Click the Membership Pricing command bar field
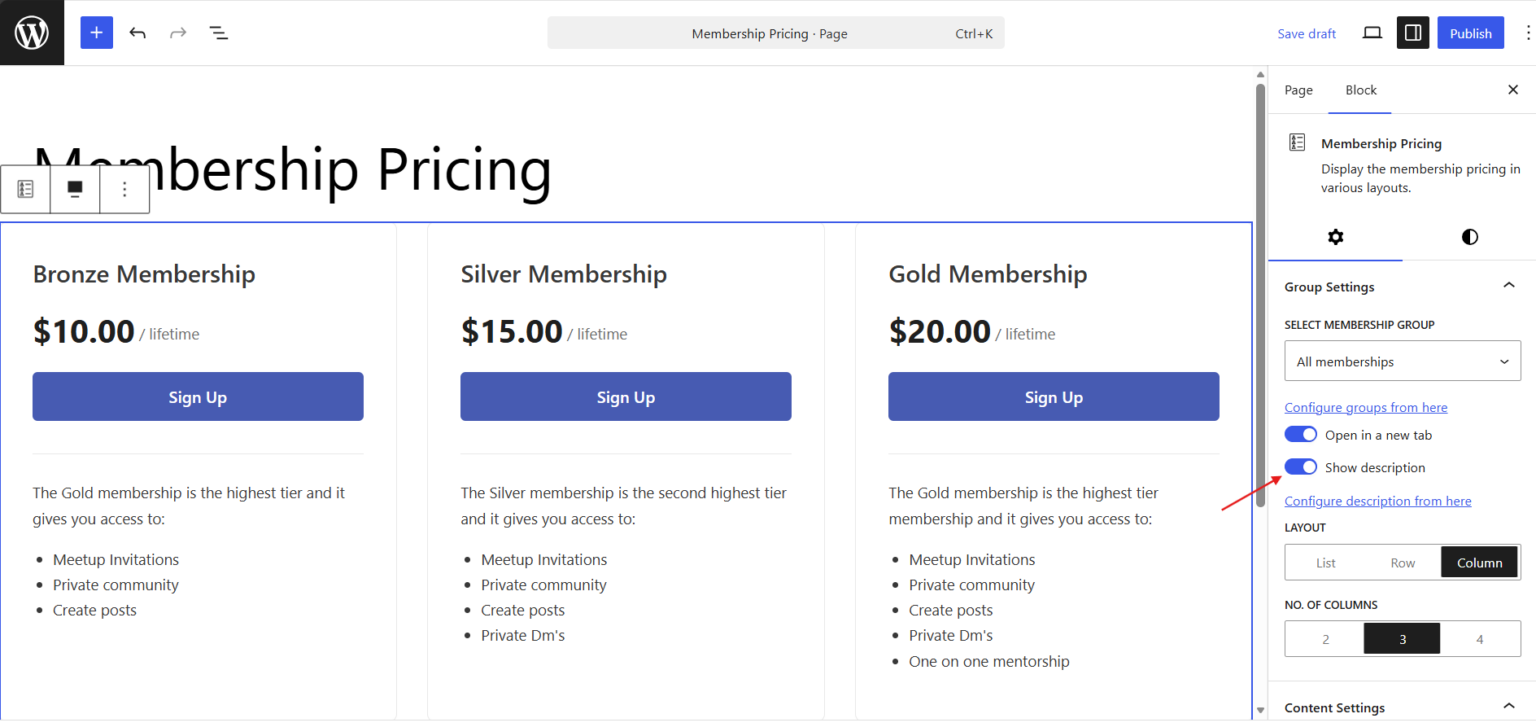 776,33
